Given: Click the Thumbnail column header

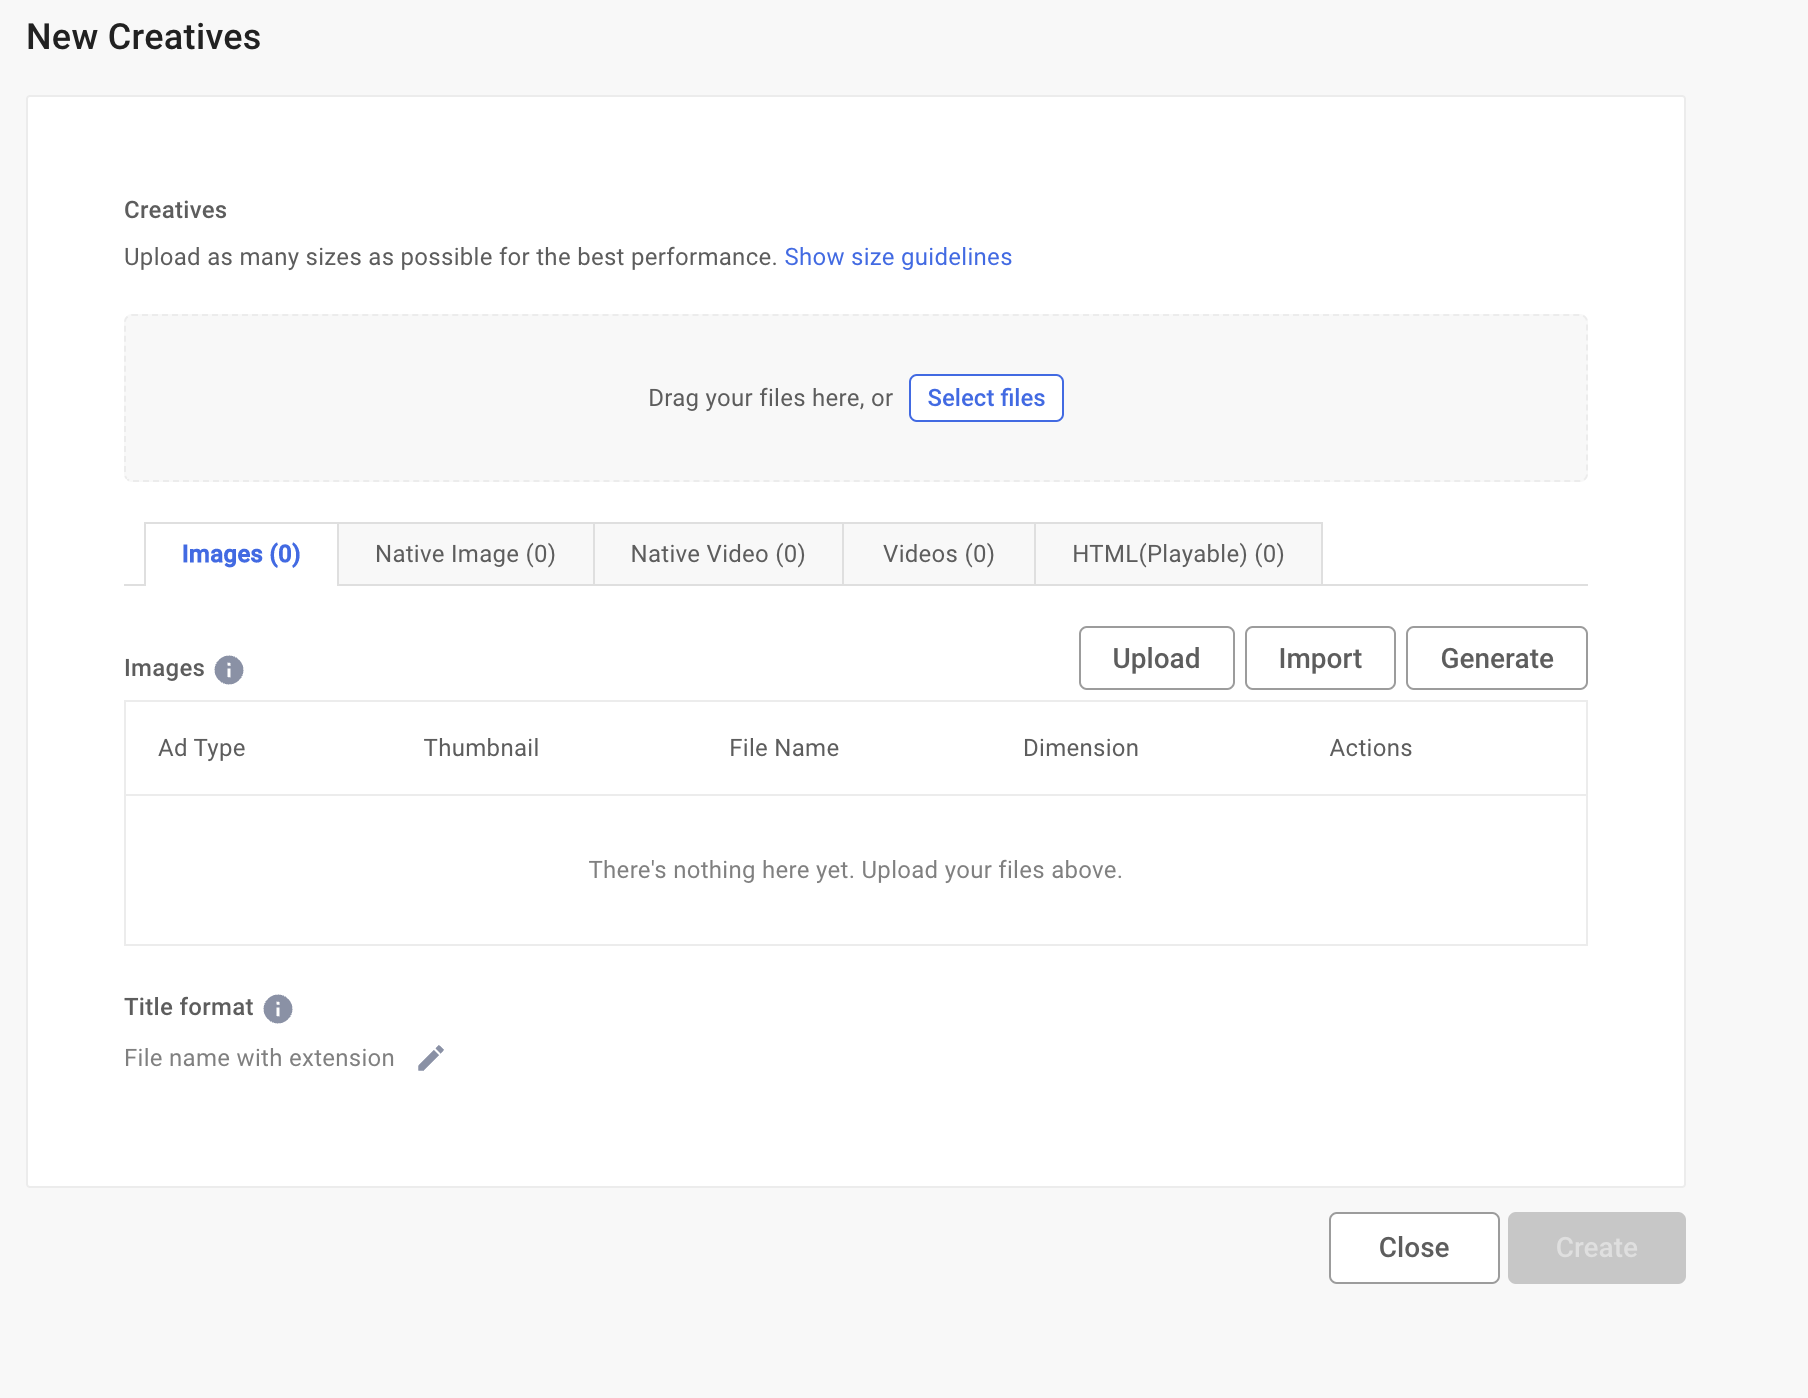Looking at the screenshot, I should (x=481, y=748).
